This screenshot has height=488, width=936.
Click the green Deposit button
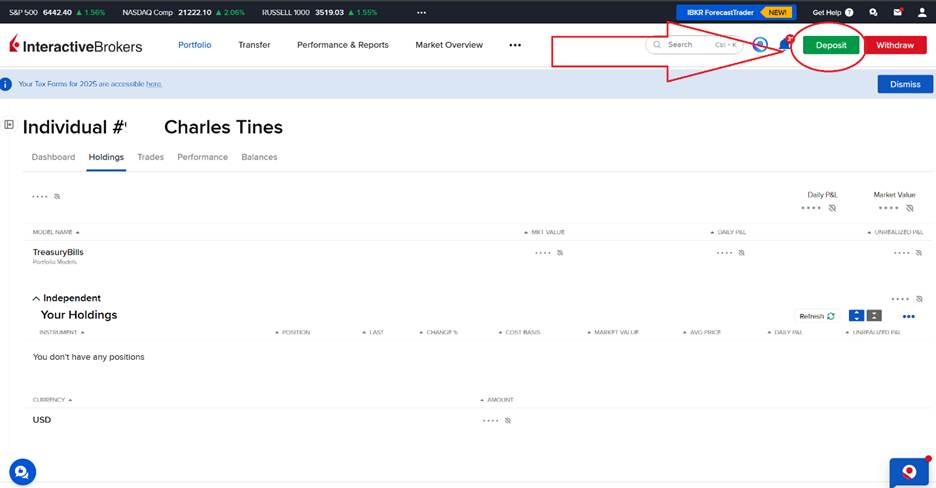(830, 45)
